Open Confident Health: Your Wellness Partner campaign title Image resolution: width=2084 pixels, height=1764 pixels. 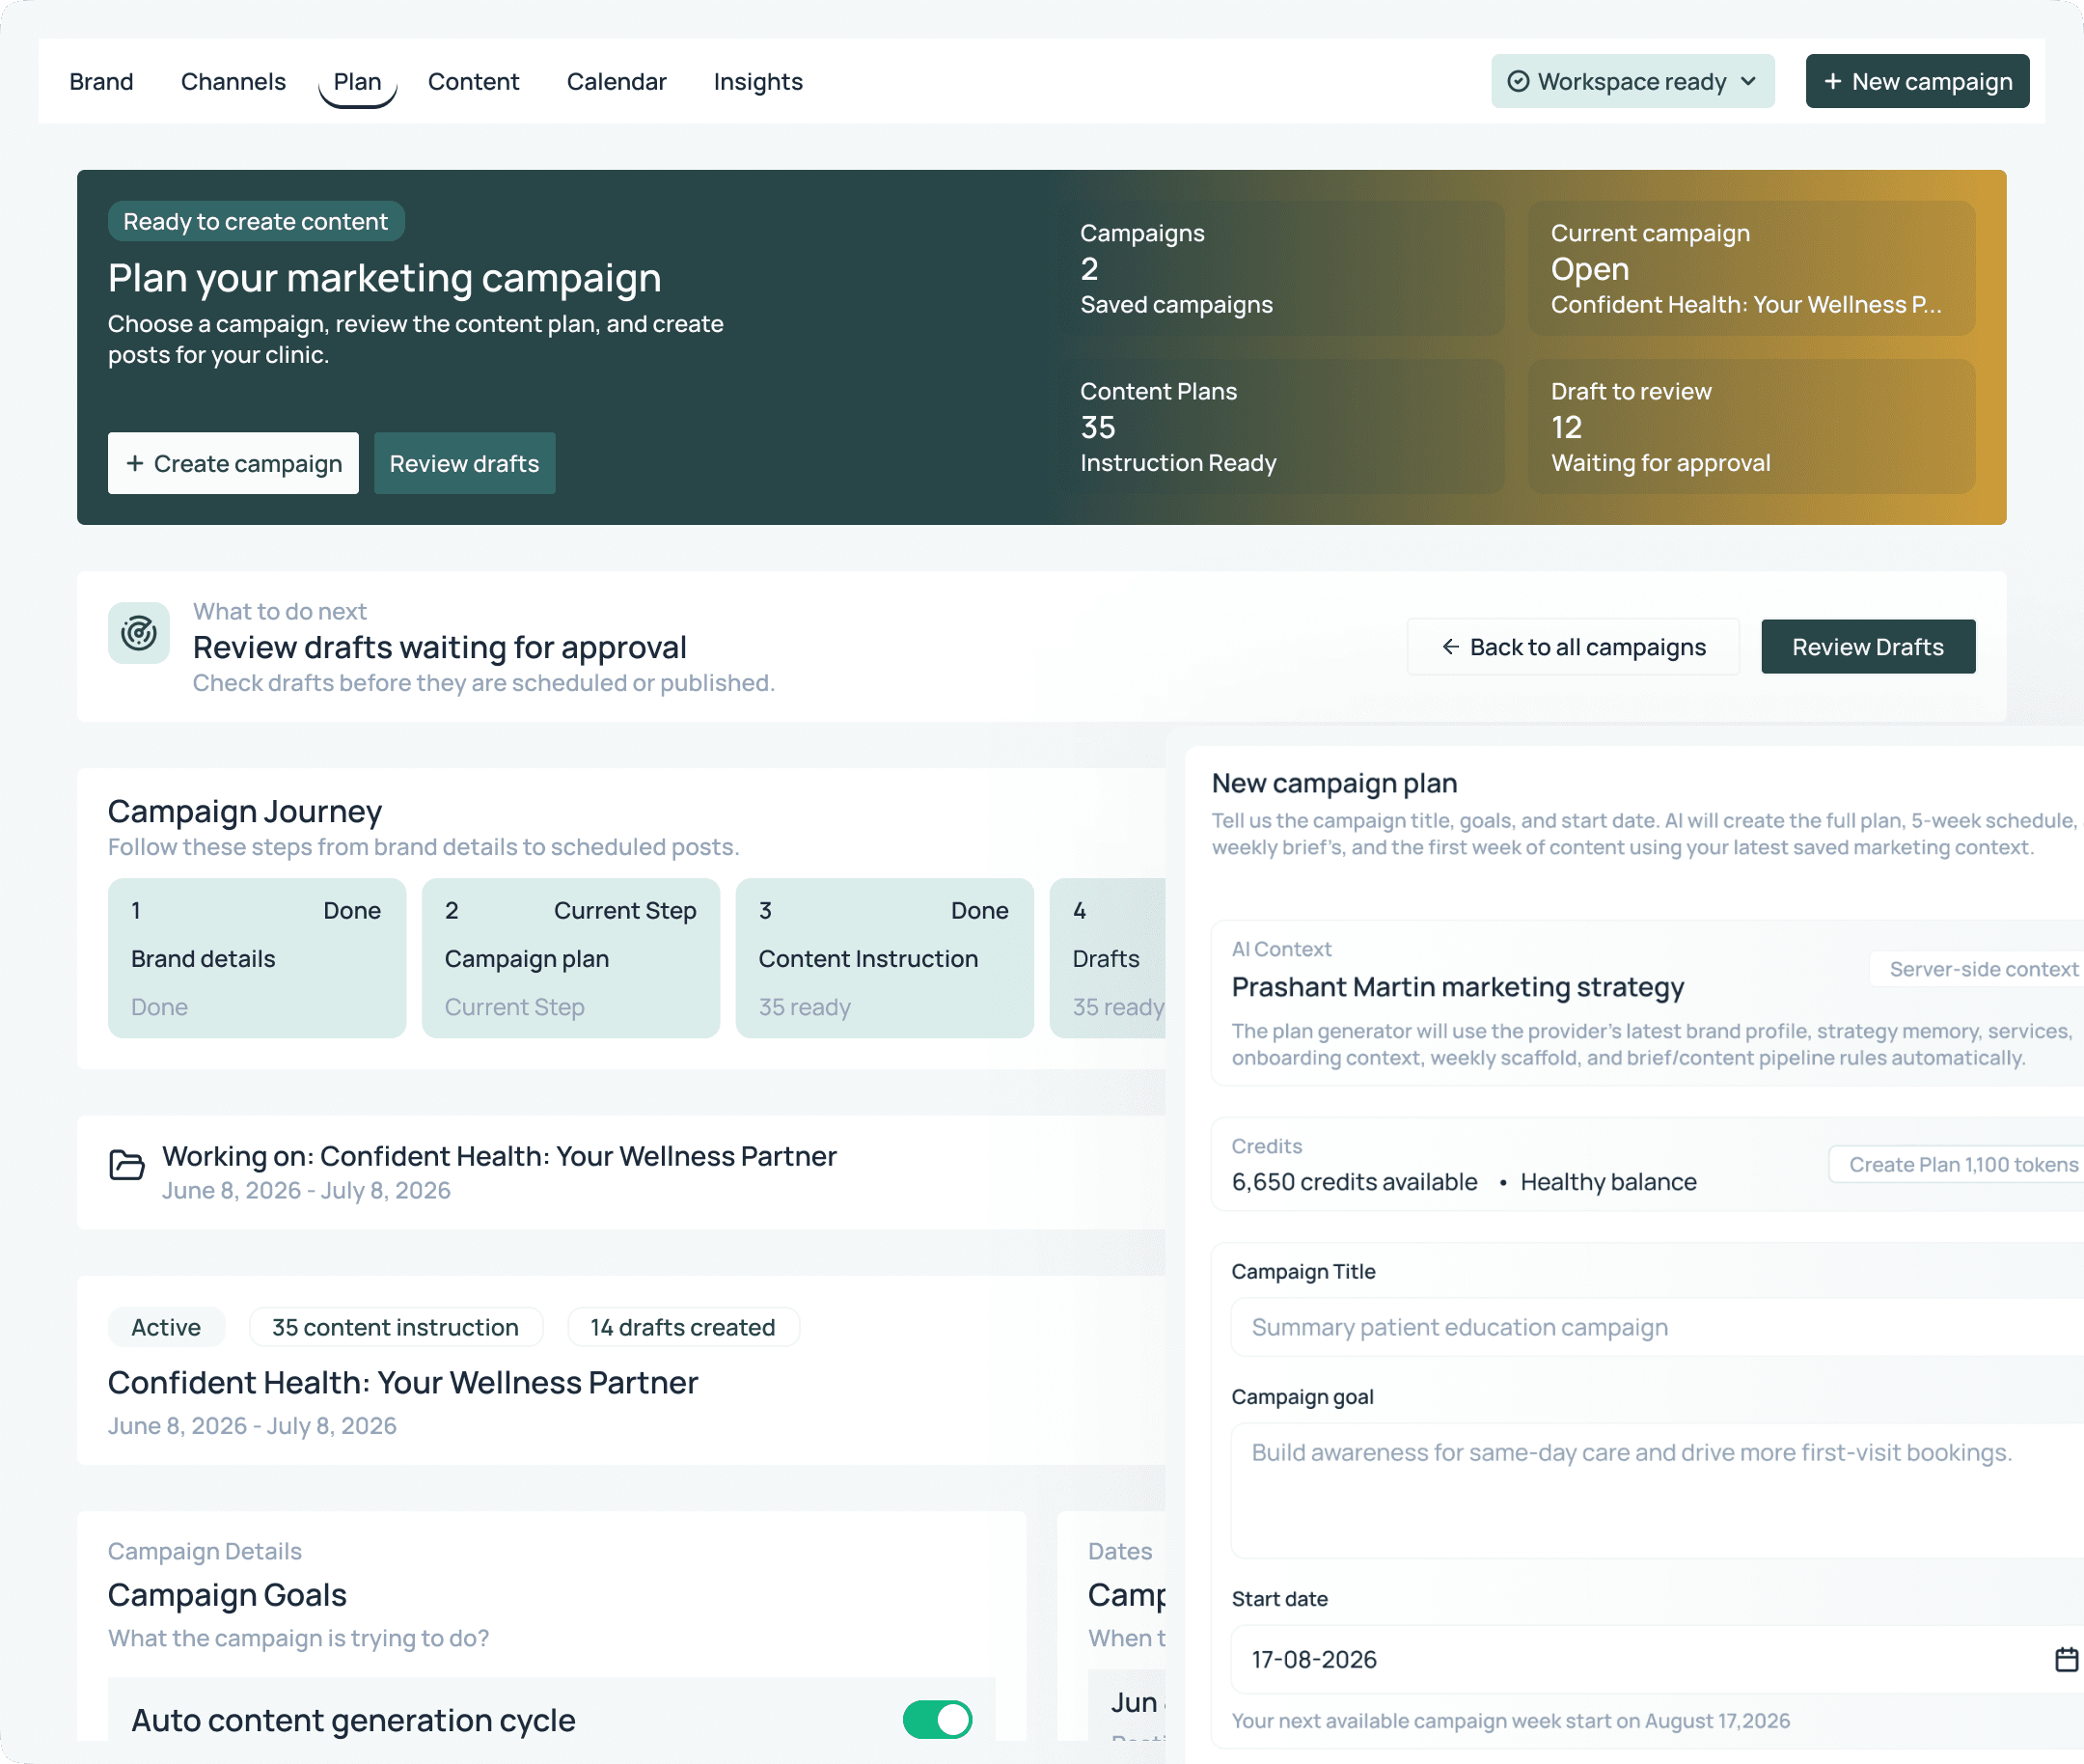[x=403, y=1382]
